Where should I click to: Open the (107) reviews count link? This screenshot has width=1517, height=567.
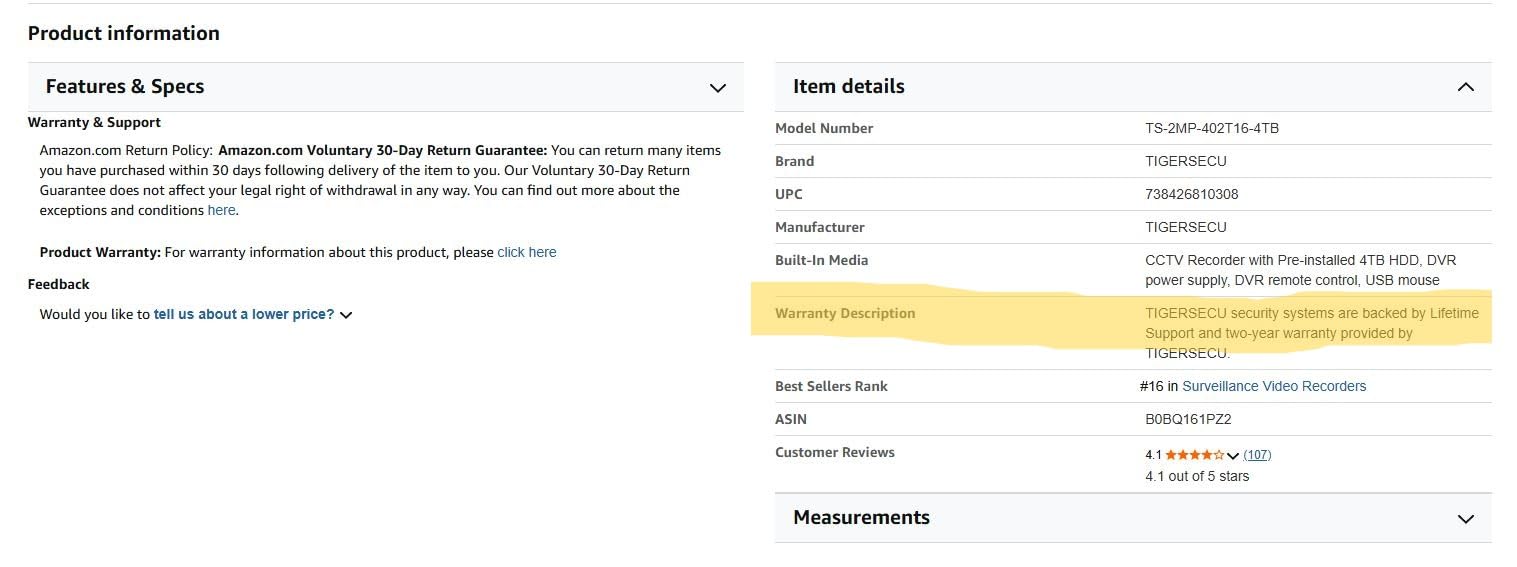(x=1257, y=454)
